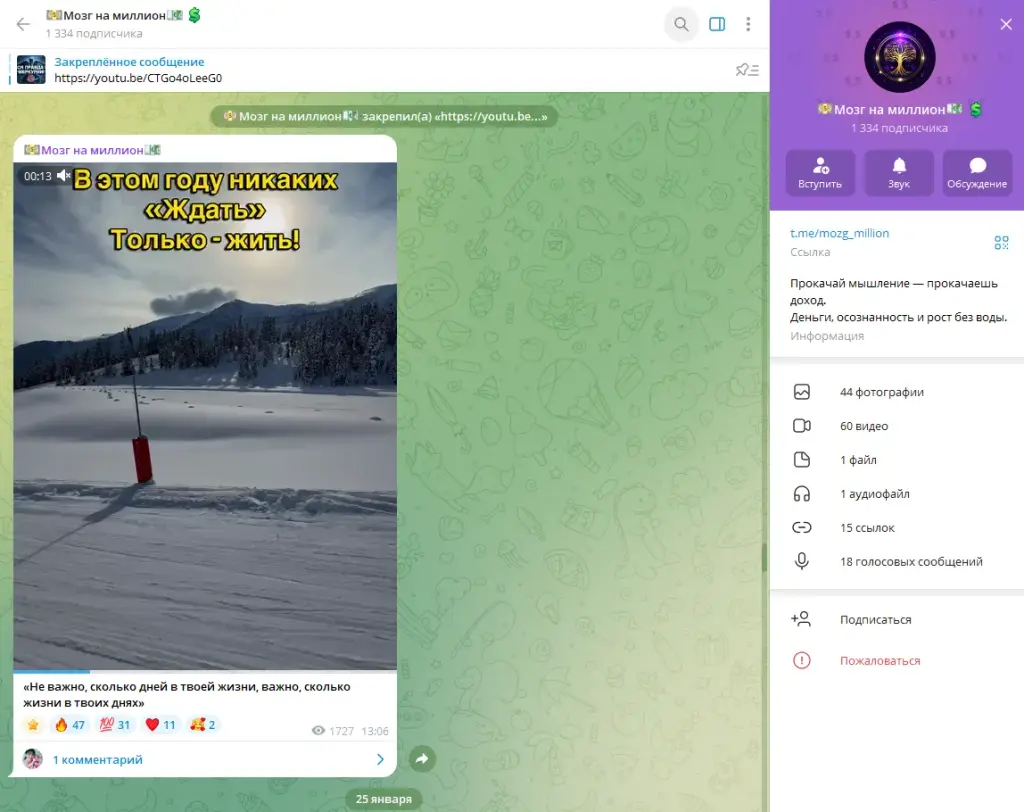This screenshot has width=1024, height=812.
Task: Click the headphones audio icon
Action: tap(801, 494)
